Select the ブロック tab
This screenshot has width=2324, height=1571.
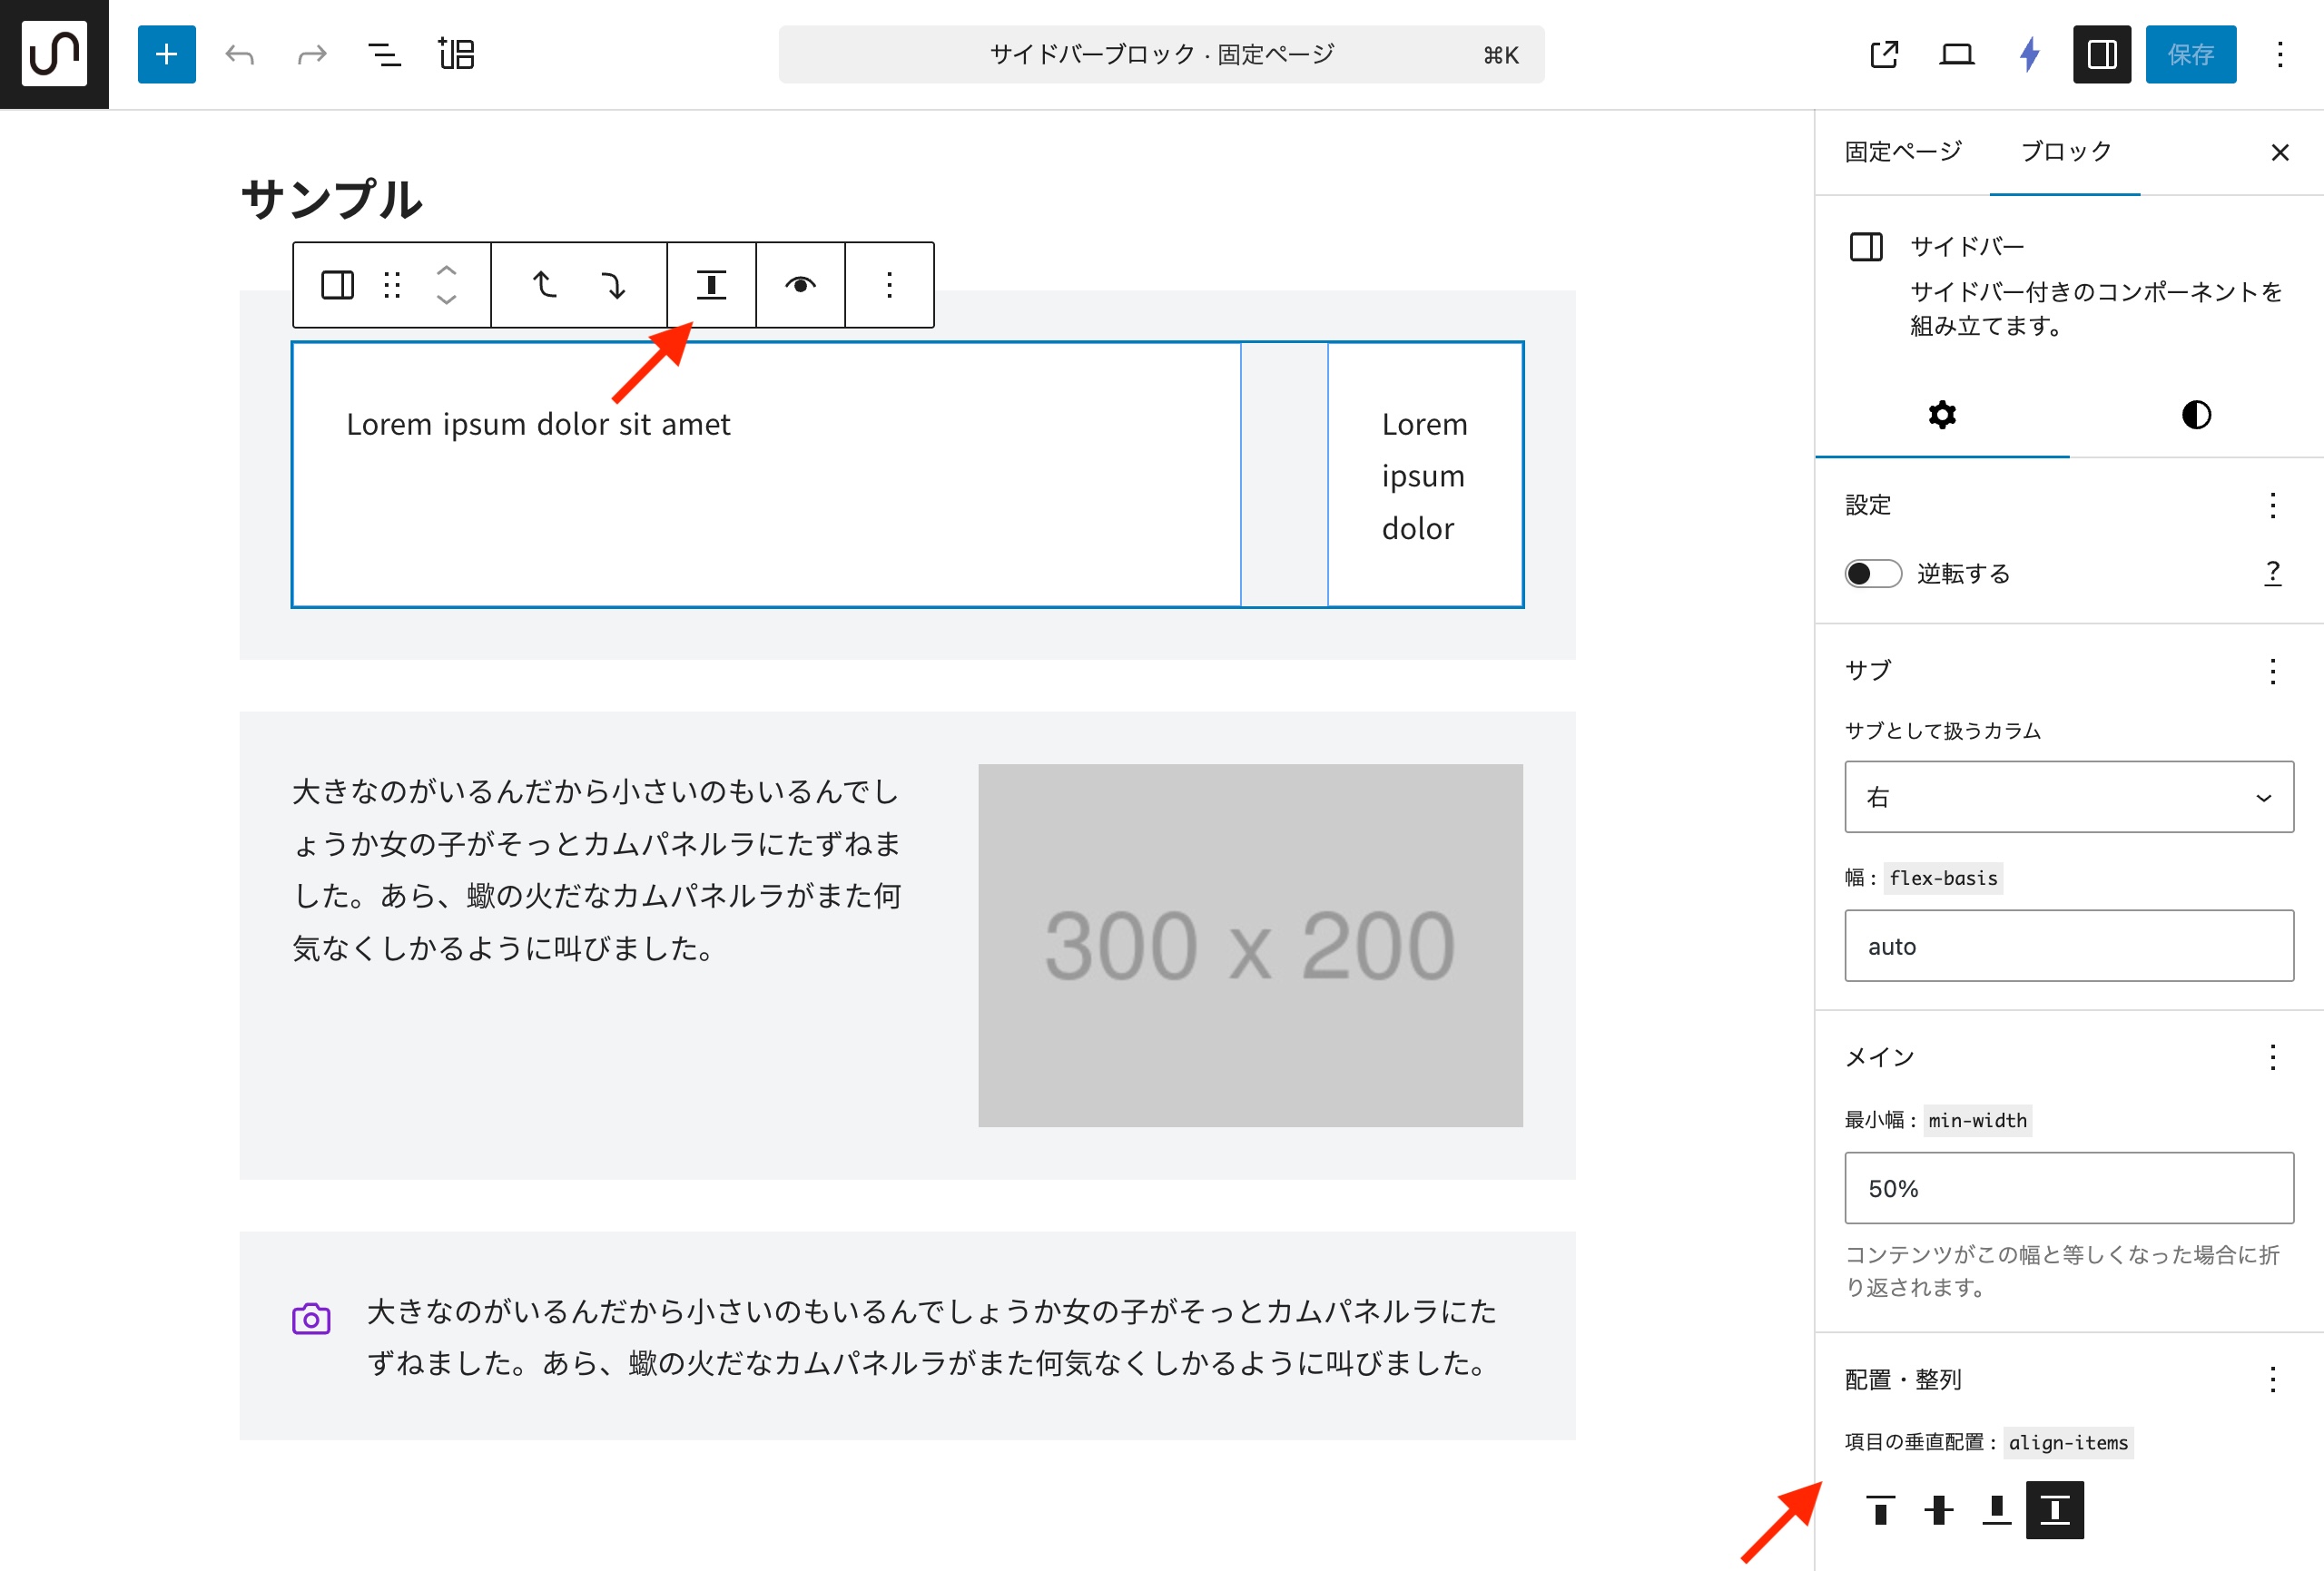pos(2065,152)
